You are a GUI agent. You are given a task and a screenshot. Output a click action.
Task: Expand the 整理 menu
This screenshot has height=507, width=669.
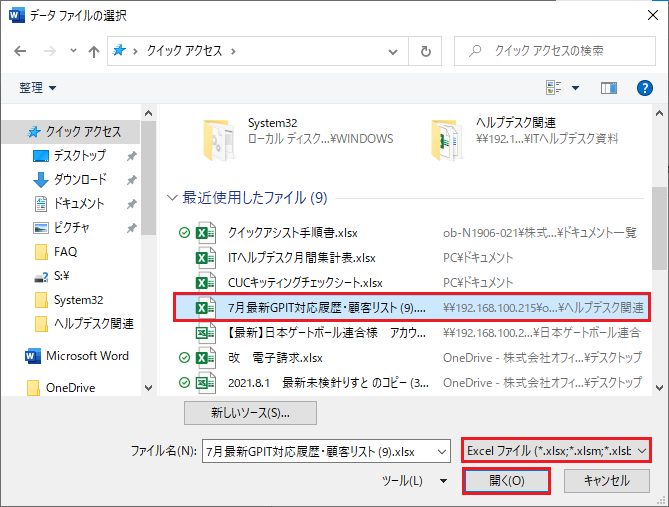tap(38, 89)
